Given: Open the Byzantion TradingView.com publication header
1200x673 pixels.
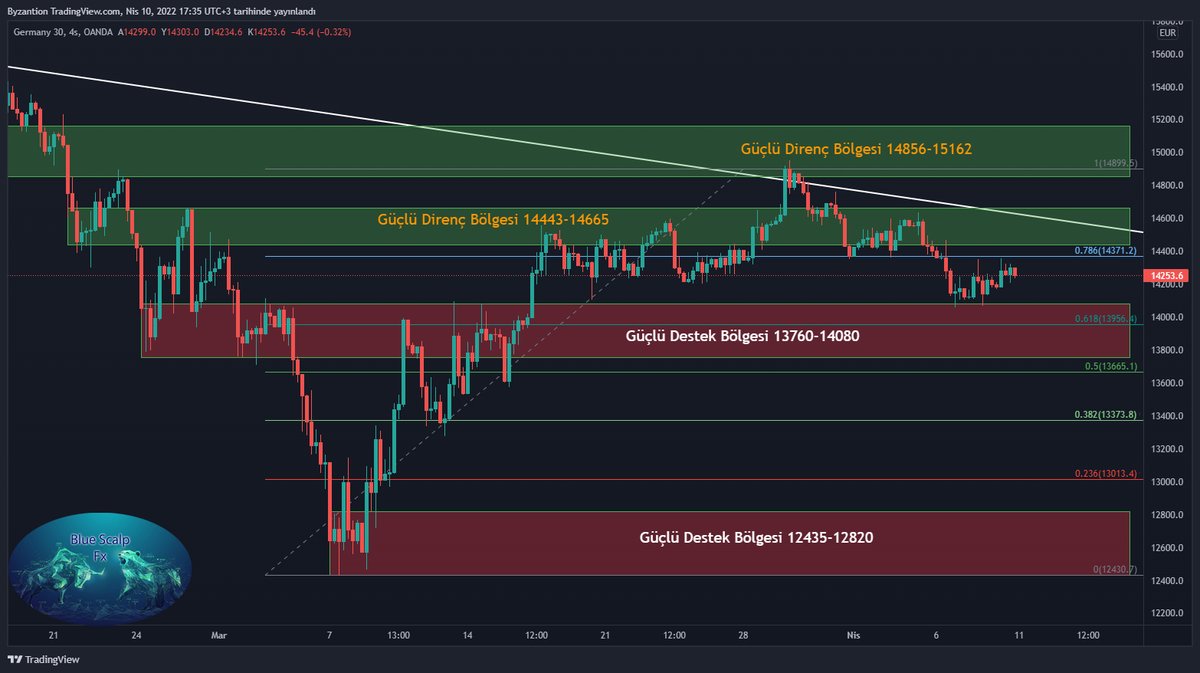Looking at the screenshot, I should pos(160,12).
